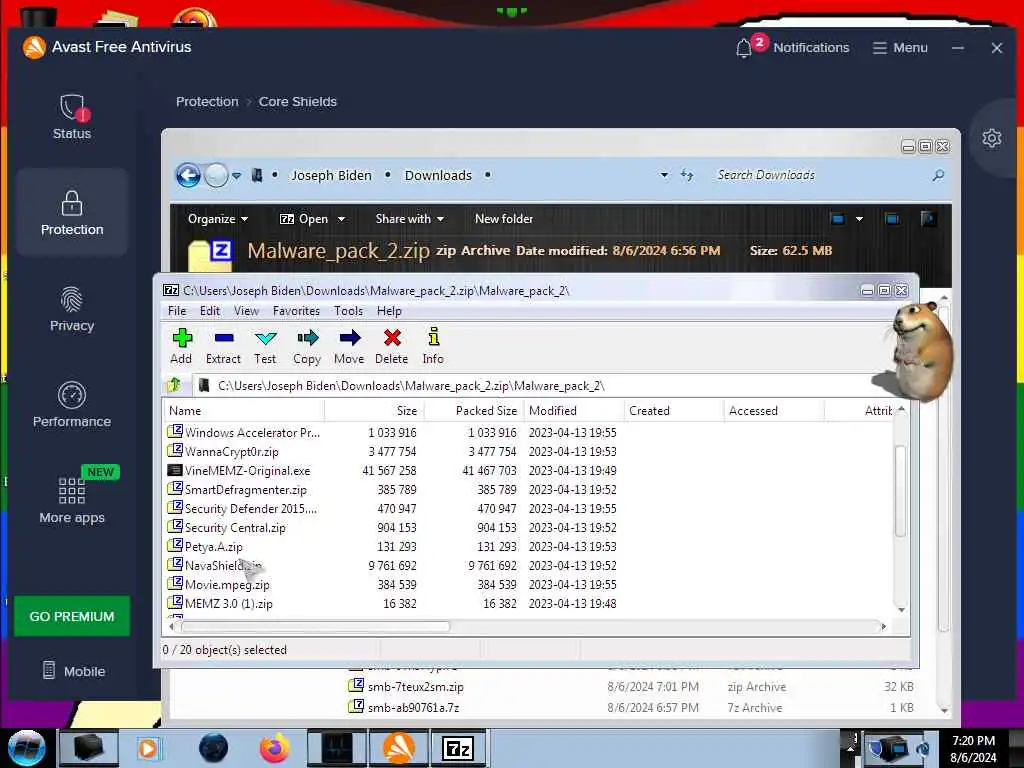
Task: Click the 7-Zip horizontal scrollbar thumb
Action: [315, 626]
